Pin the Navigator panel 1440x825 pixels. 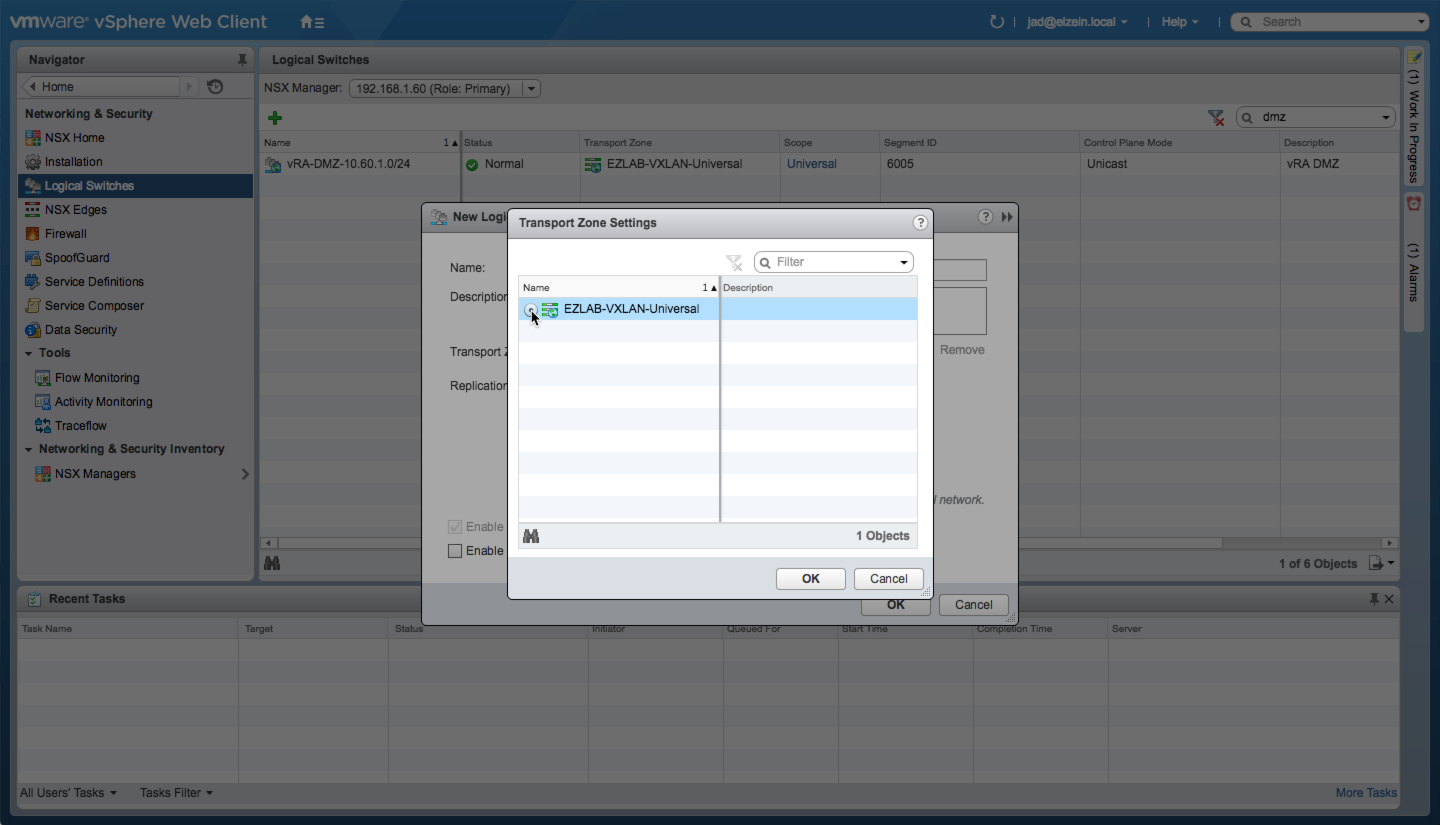[242, 60]
